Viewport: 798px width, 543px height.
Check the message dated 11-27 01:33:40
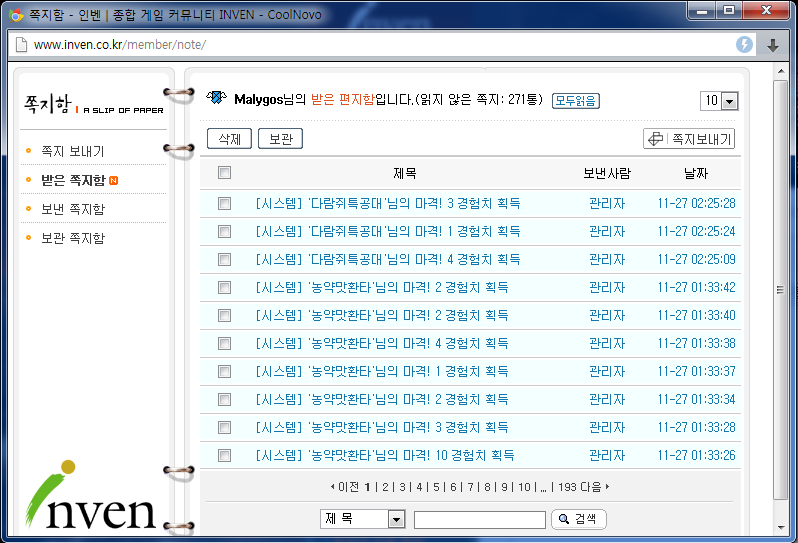224,316
